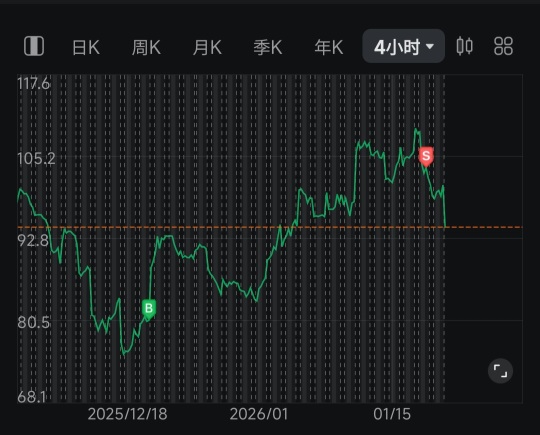Screen dimensions: 540x435
Task: Click the 2026/01 date axis label
Action: click(259, 414)
